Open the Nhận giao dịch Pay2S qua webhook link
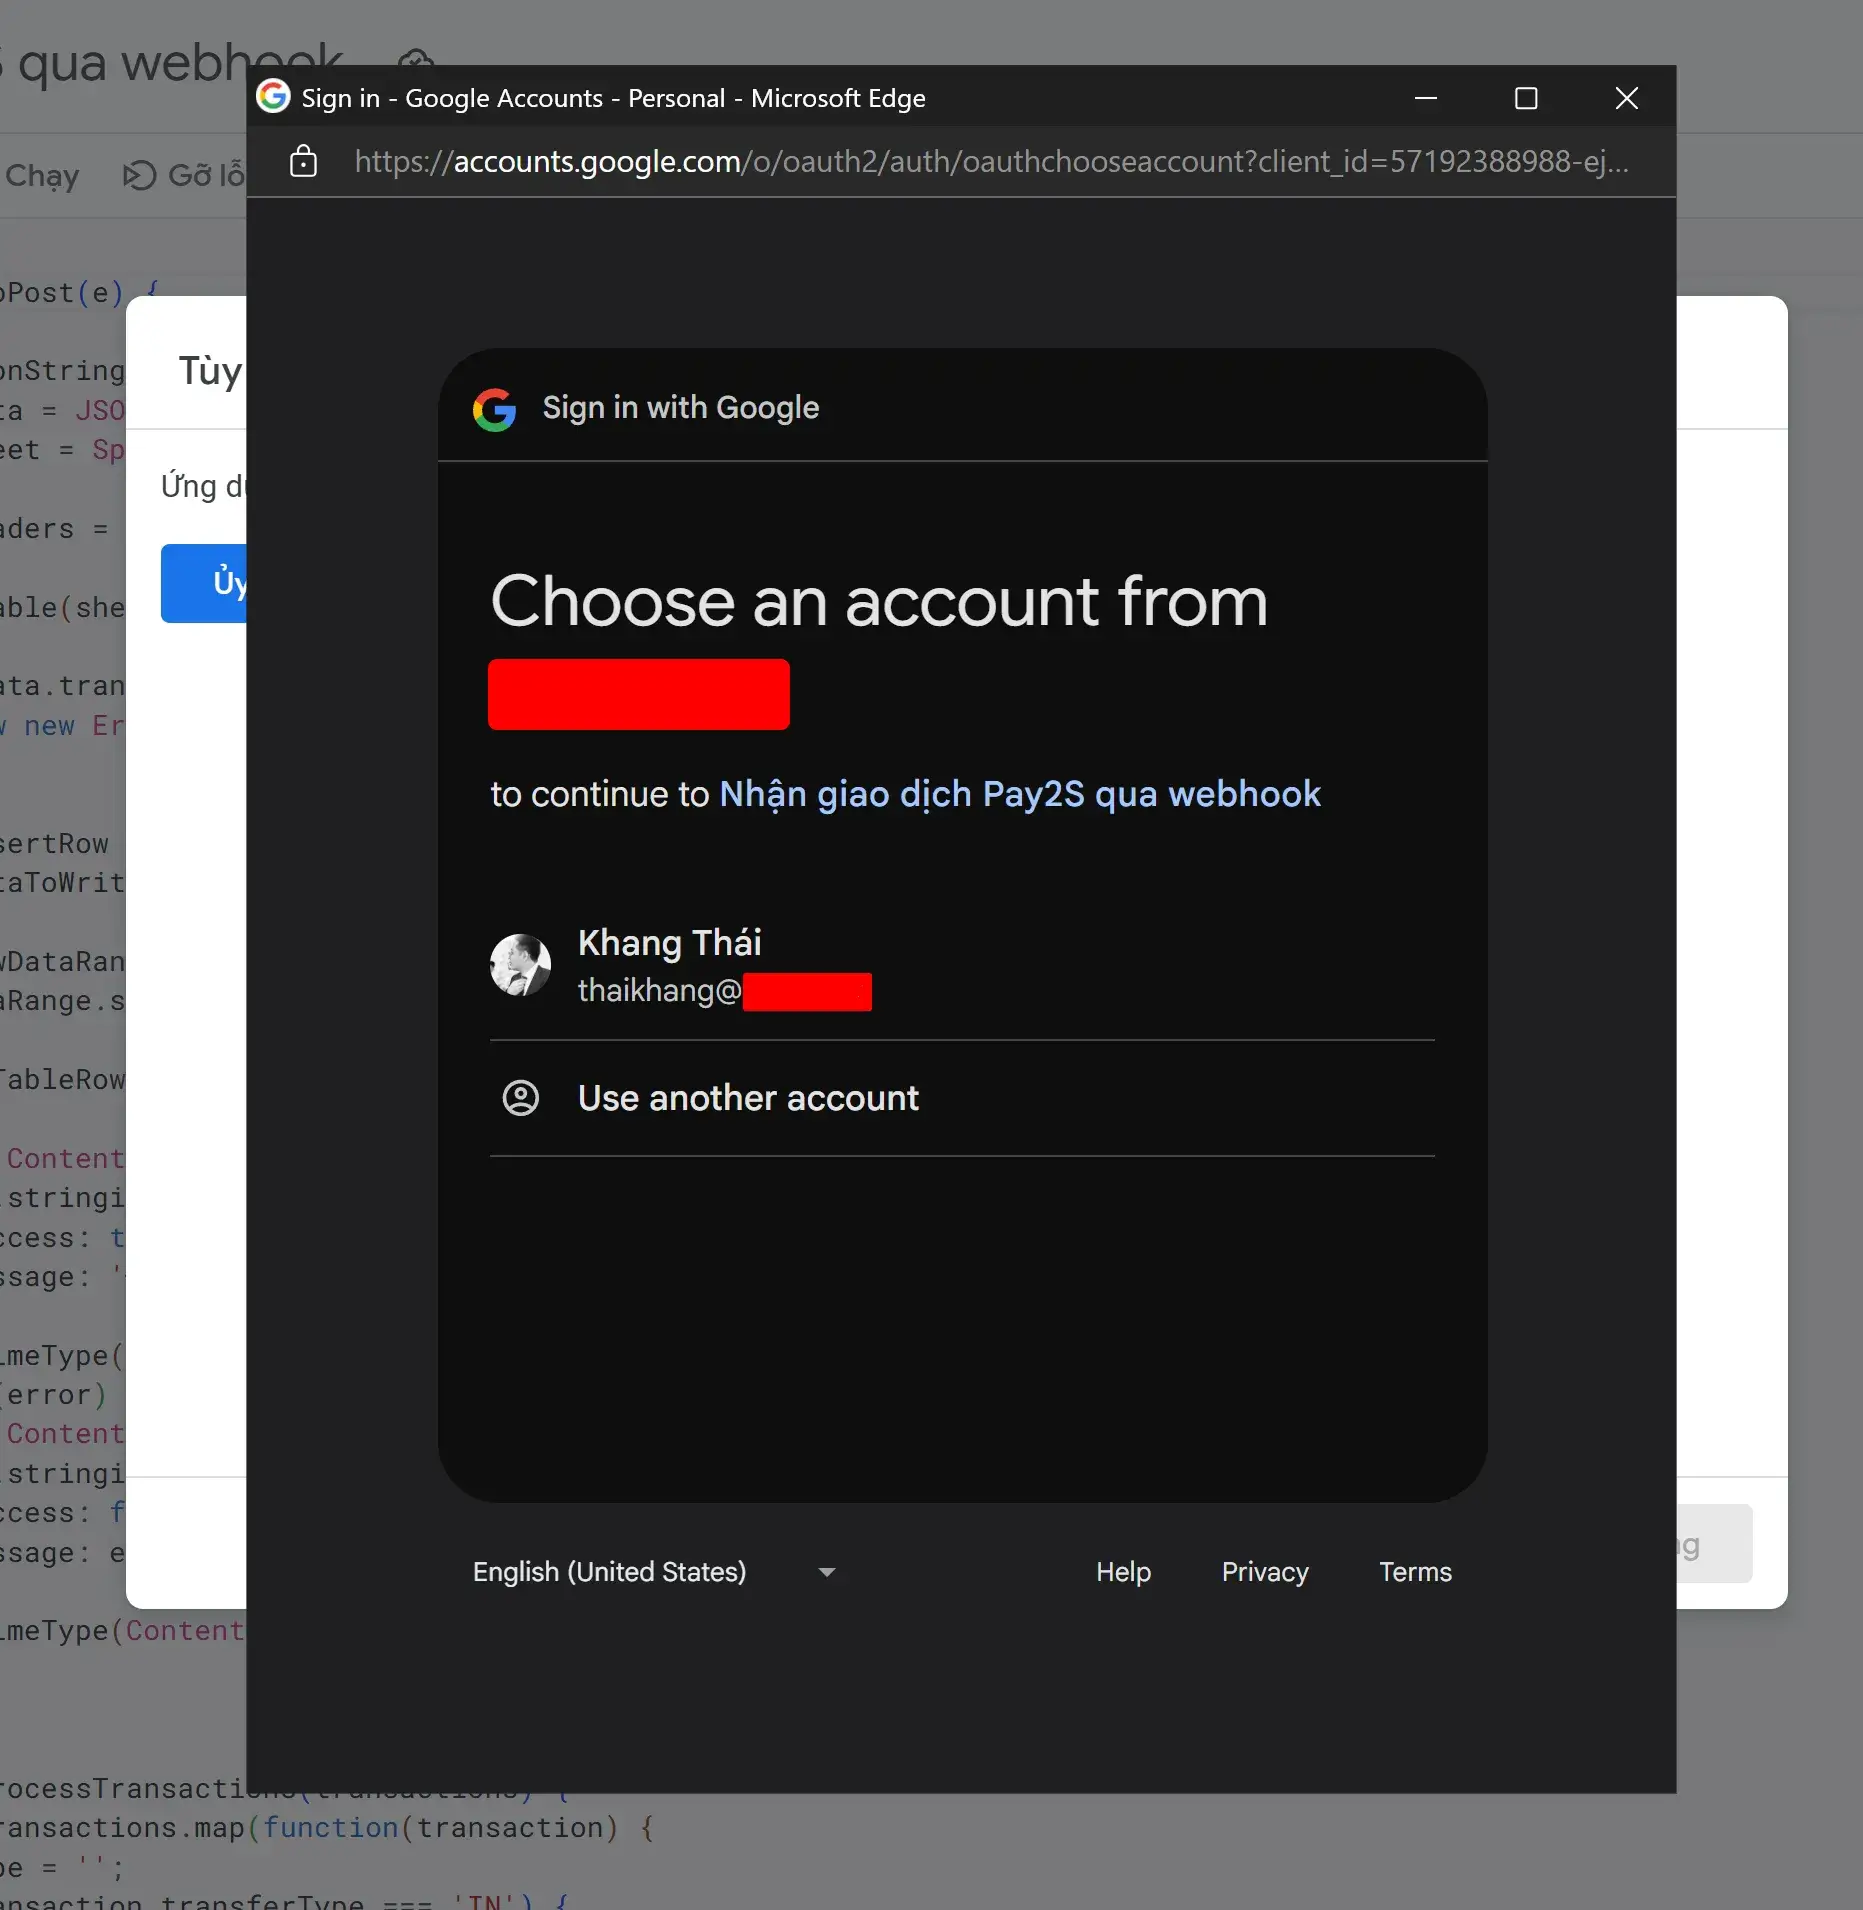The width and height of the screenshot is (1863, 1910). pyautogui.click(x=1020, y=794)
